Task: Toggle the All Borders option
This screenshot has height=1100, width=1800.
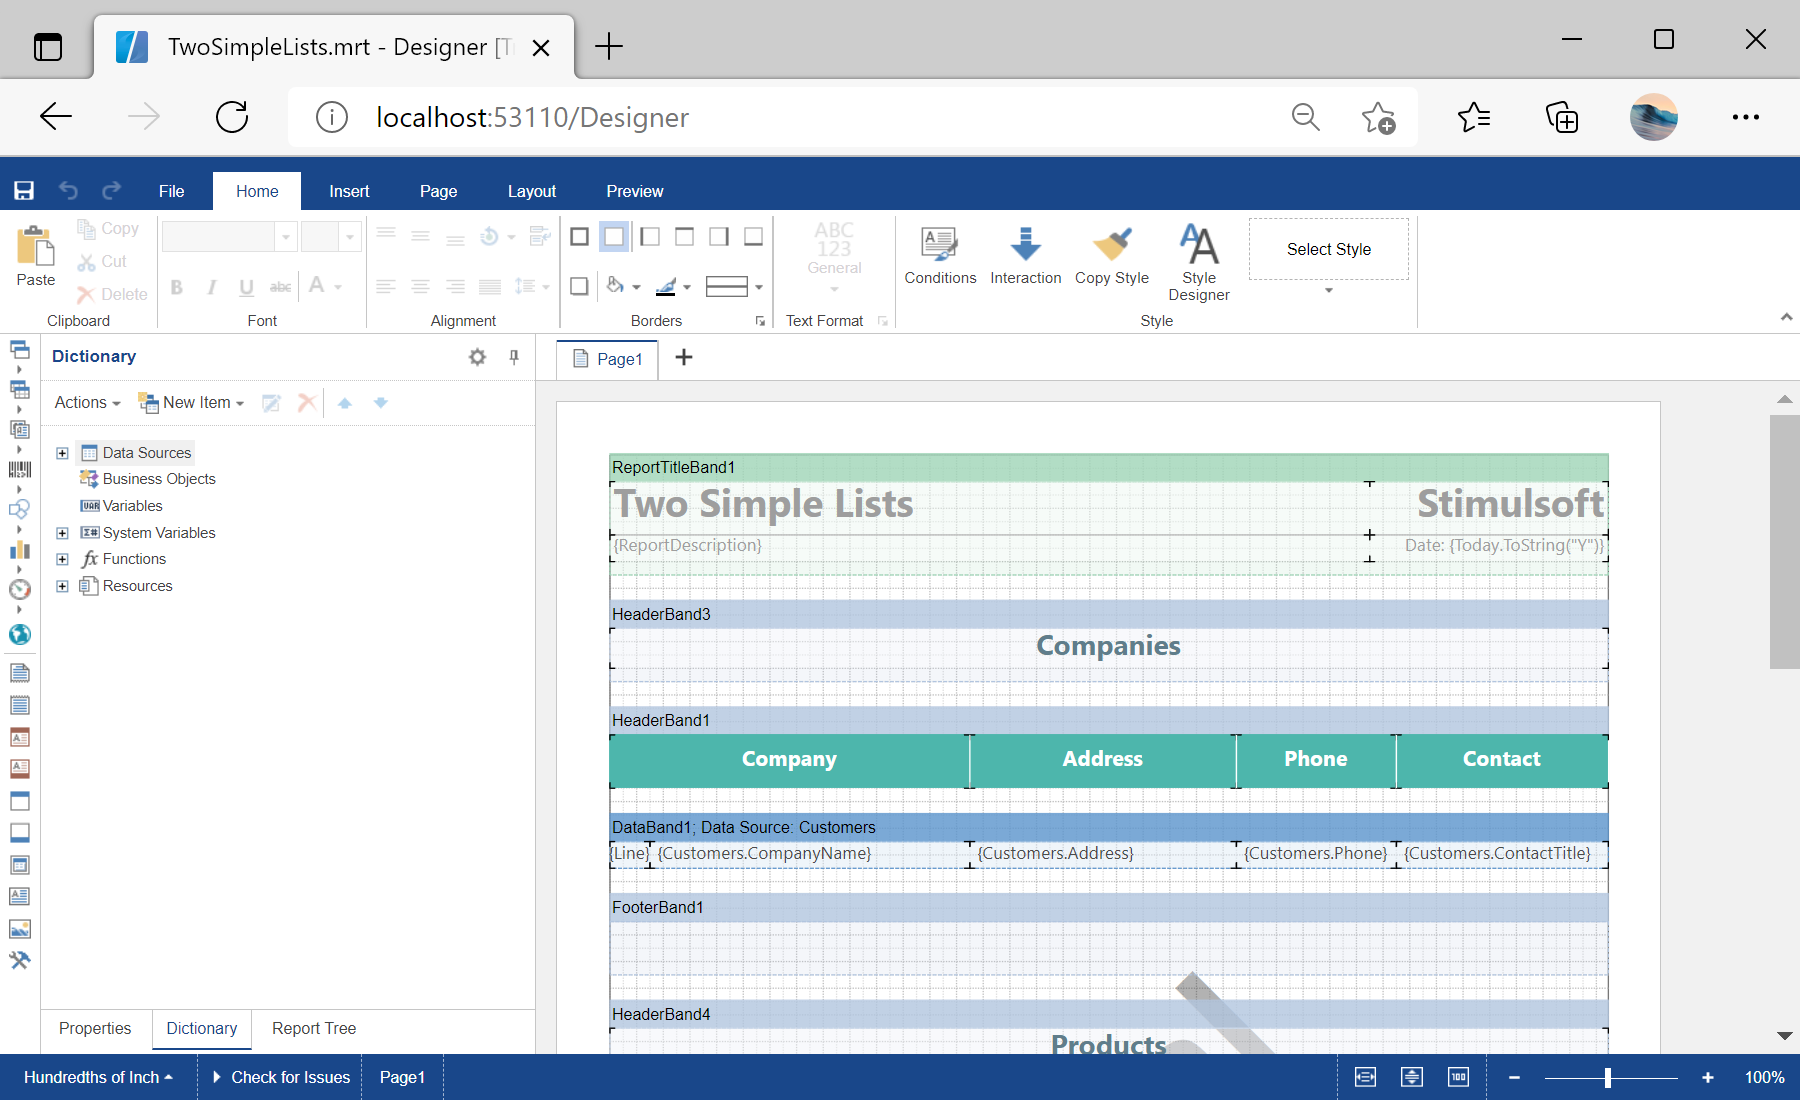Action: (x=579, y=236)
